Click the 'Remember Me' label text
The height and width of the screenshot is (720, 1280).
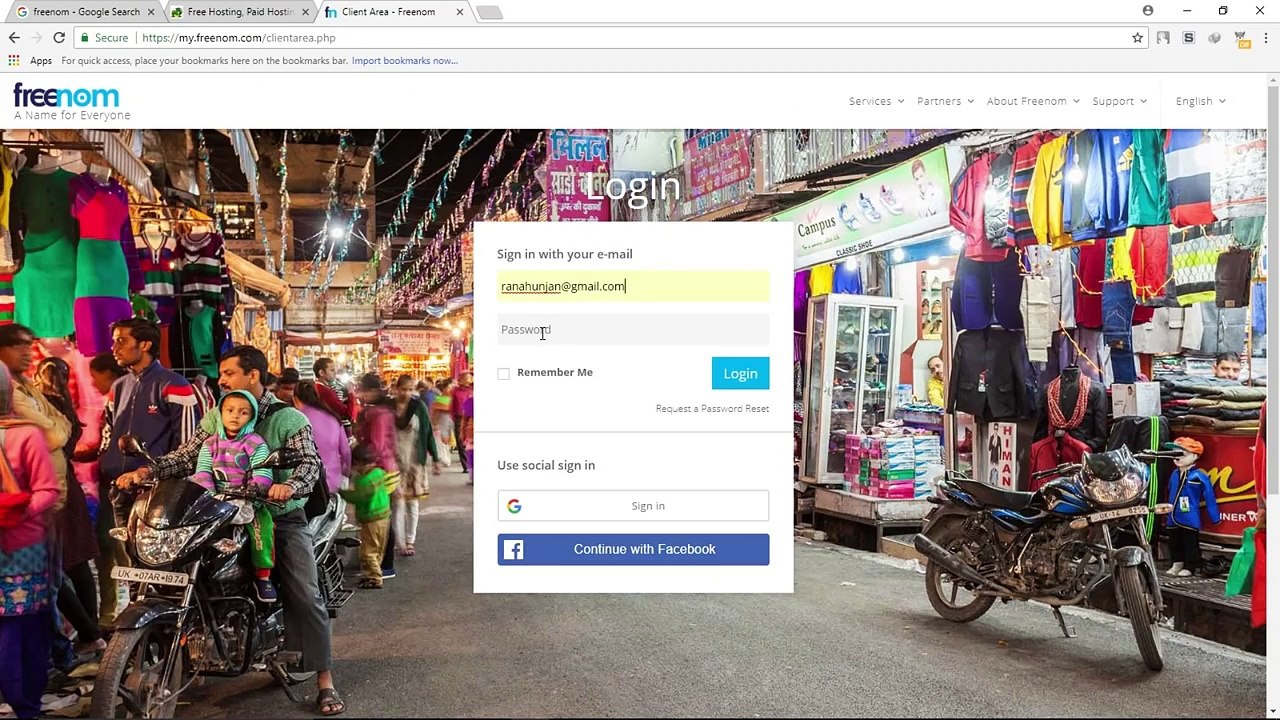555,373
